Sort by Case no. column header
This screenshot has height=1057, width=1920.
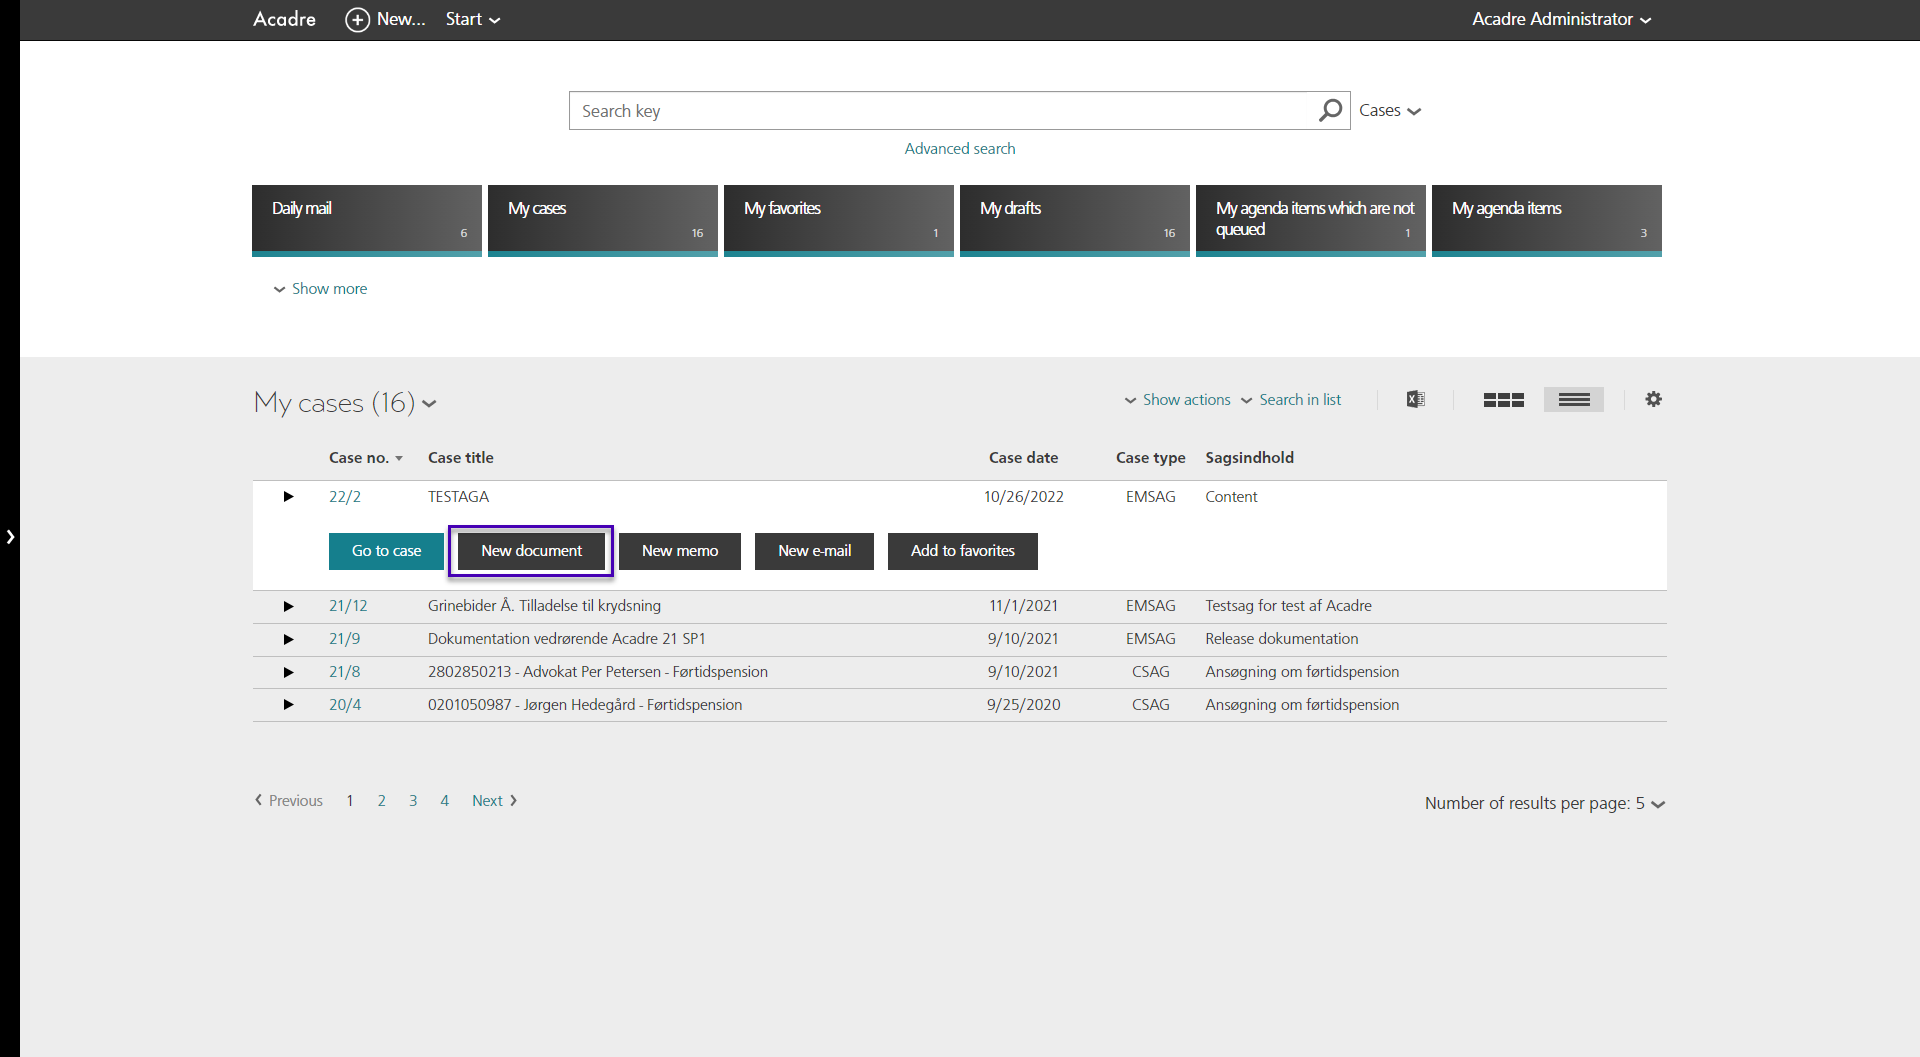point(366,457)
